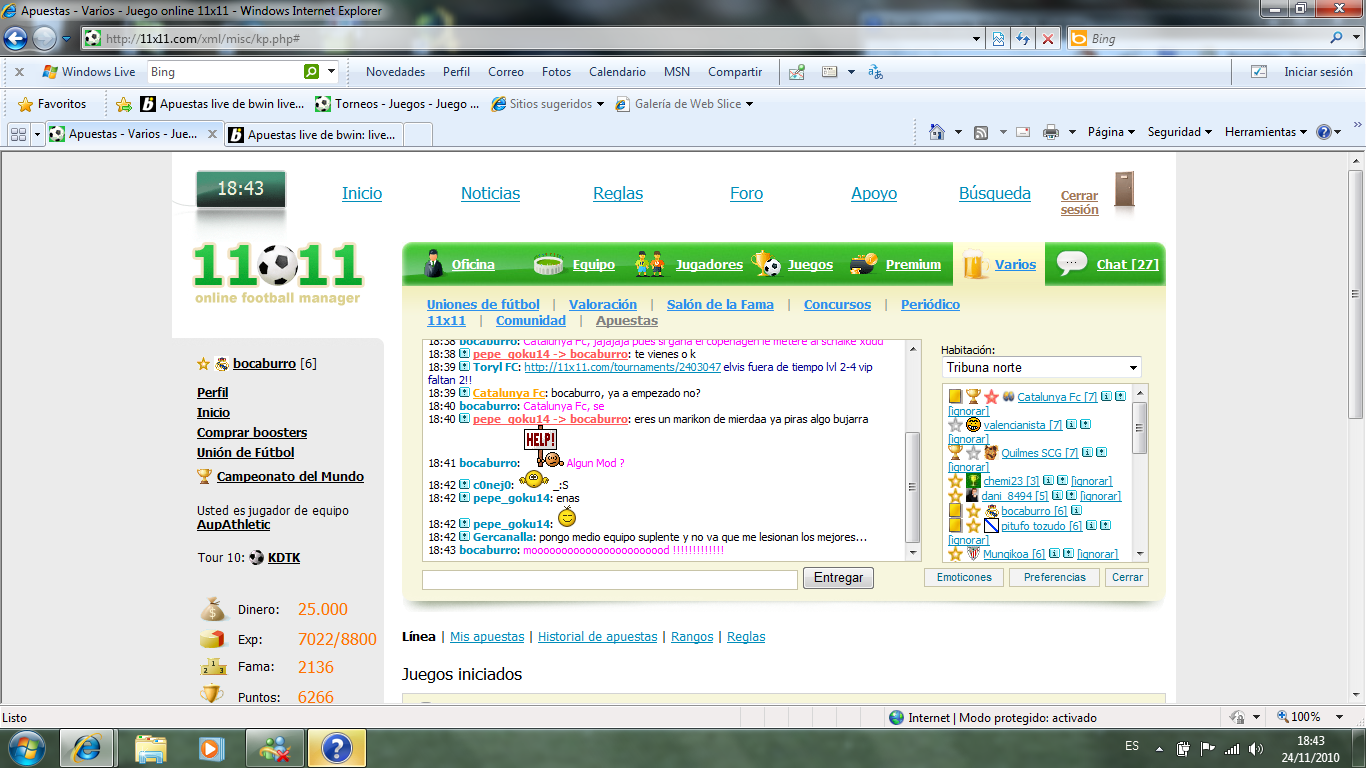Expand the Herramientas dropdown menu
Image resolution: width=1366 pixels, height=768 pixels.
coord(1266,133)
